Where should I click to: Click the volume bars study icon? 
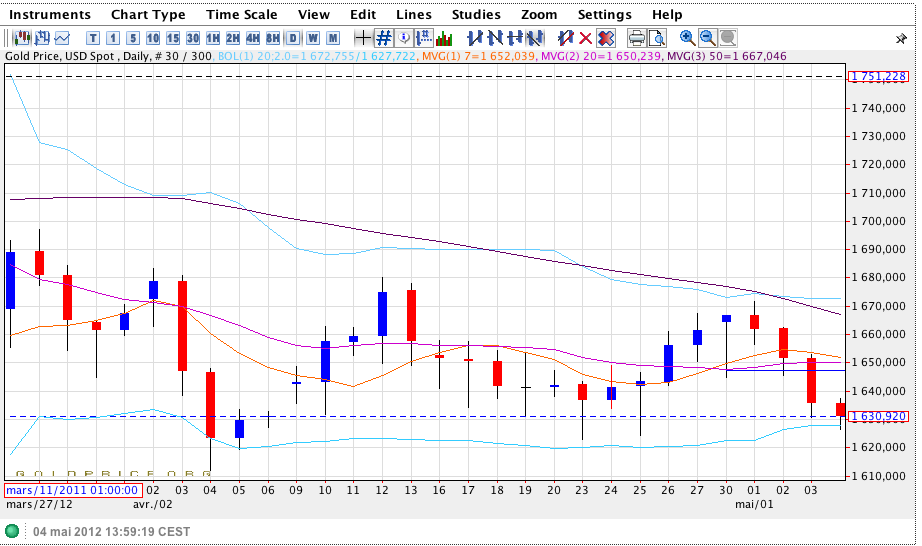(444, 38)
